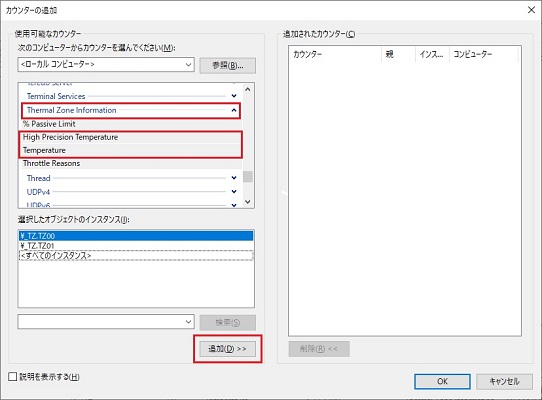Confirm with the OK button

pyautogui.click(x=442, y=381)
